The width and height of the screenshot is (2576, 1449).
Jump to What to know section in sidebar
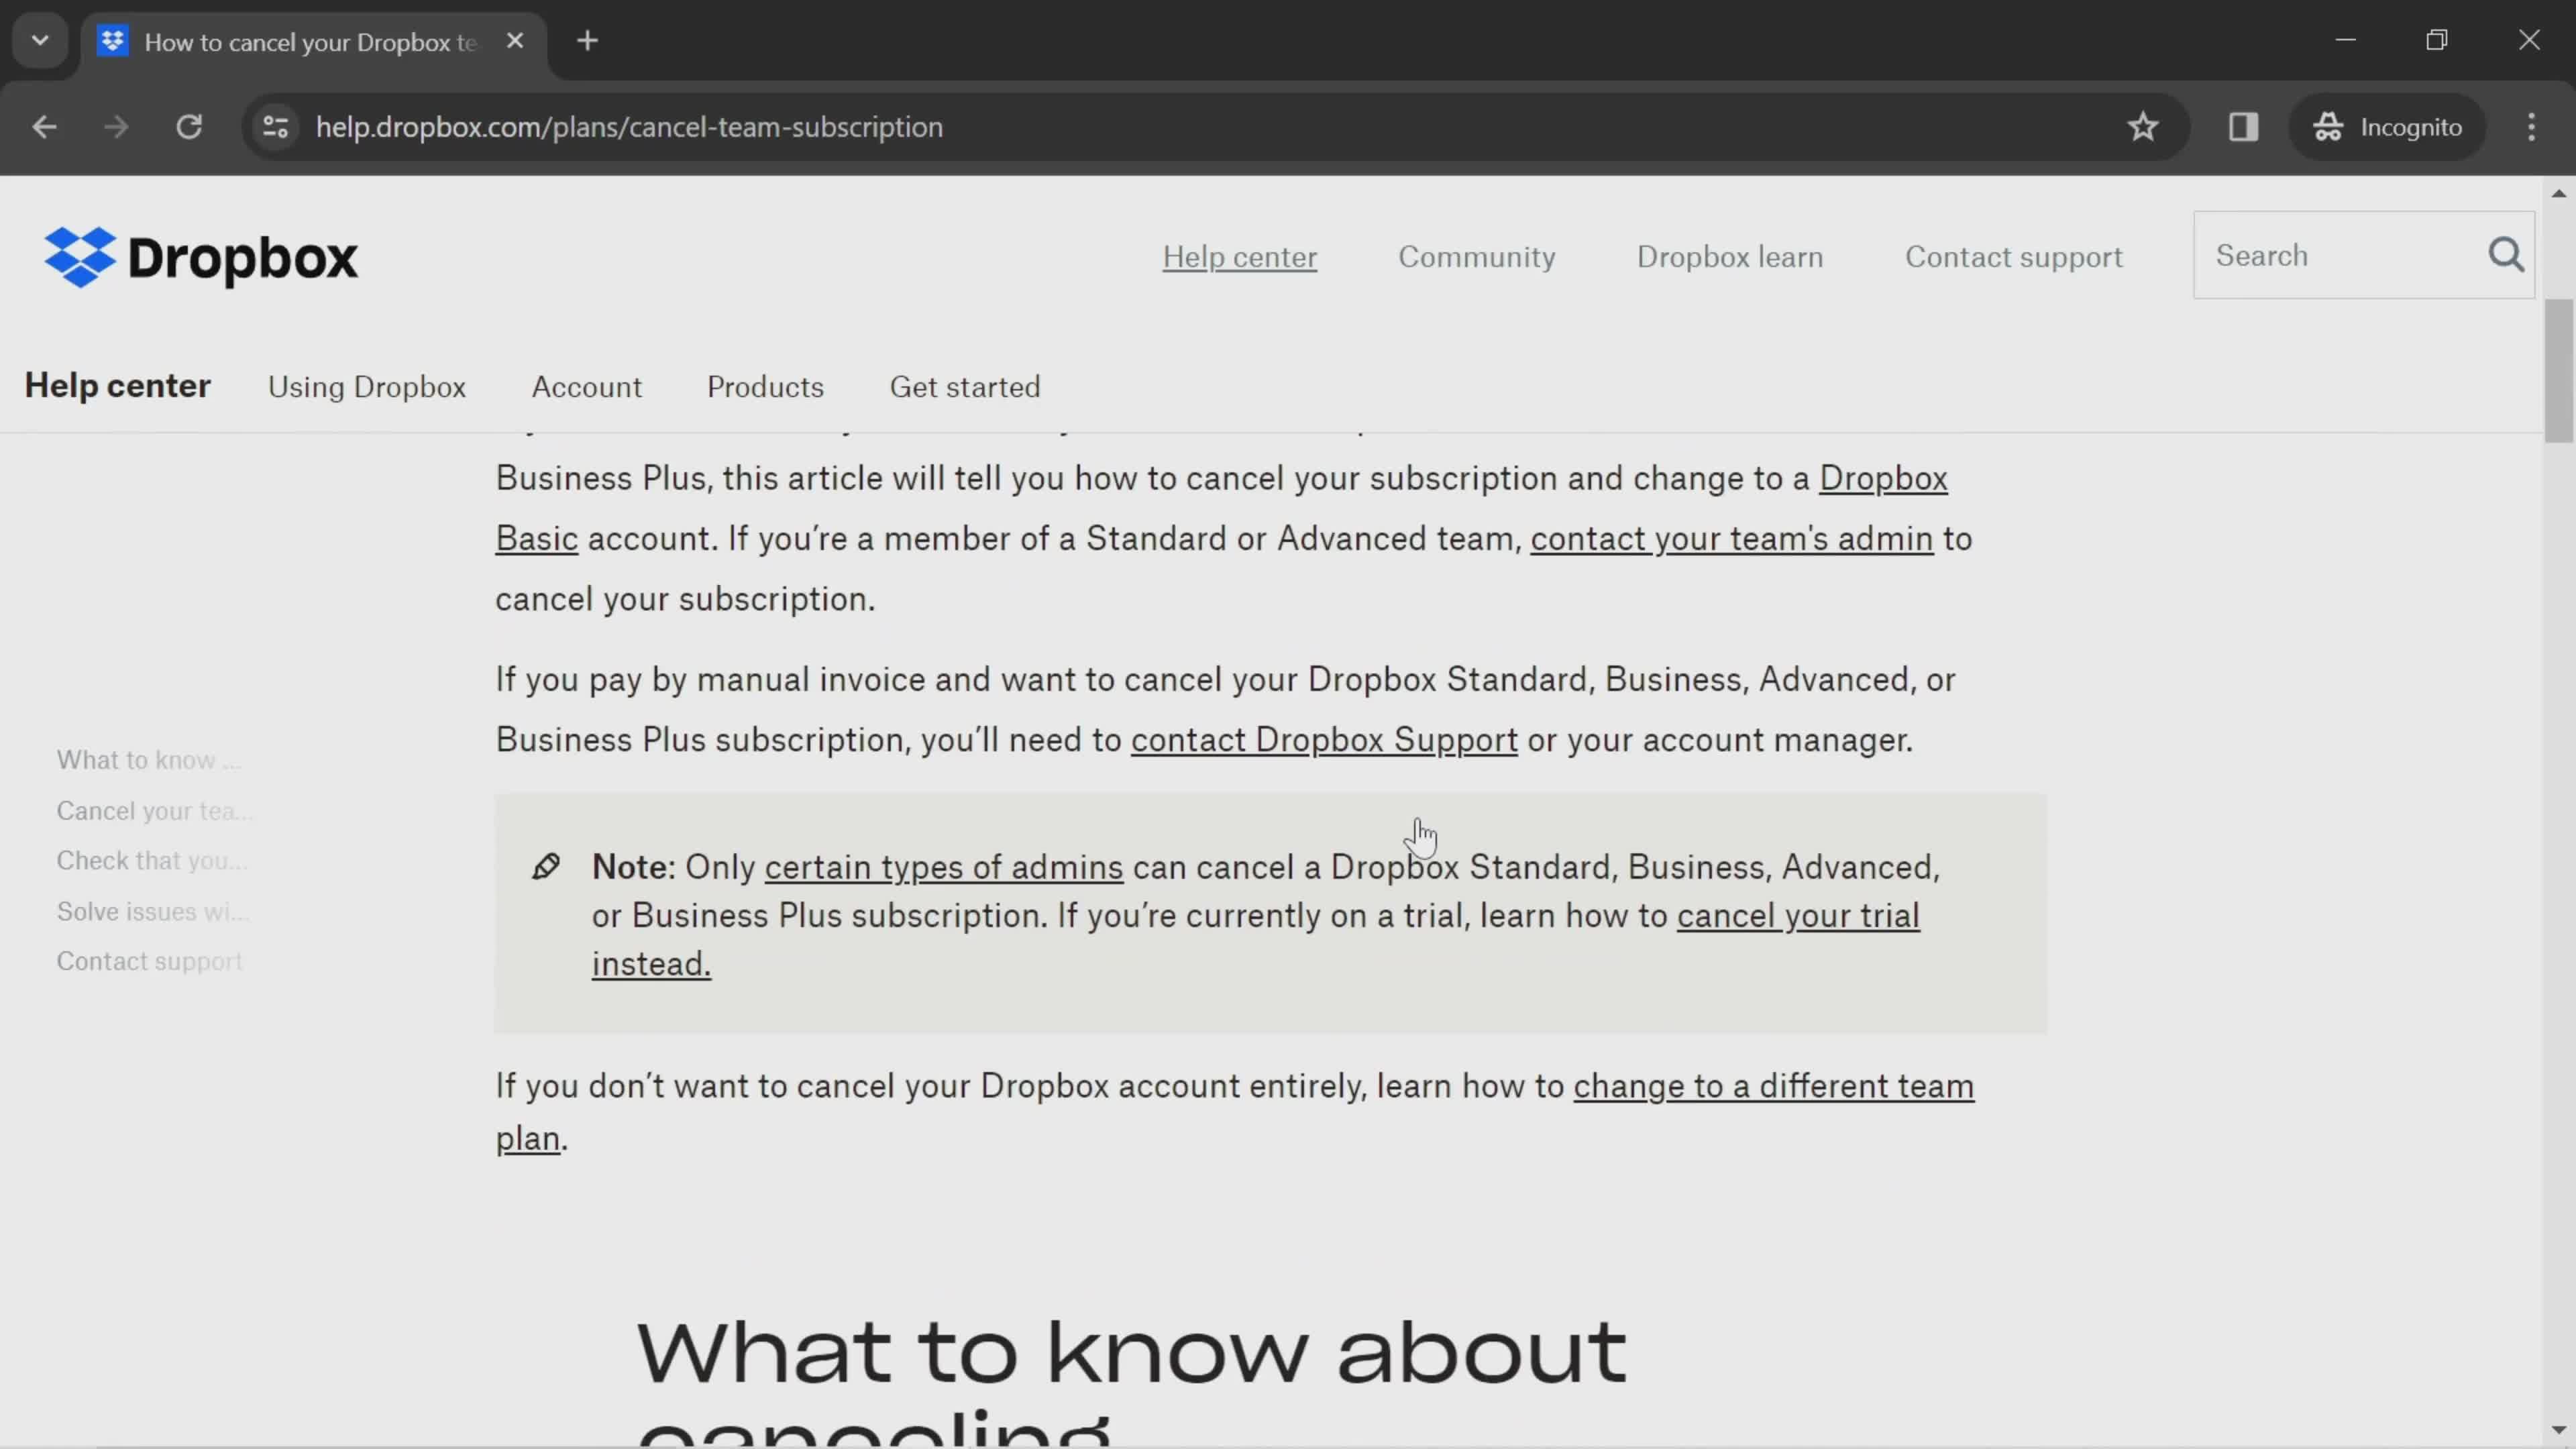[149, 760]
